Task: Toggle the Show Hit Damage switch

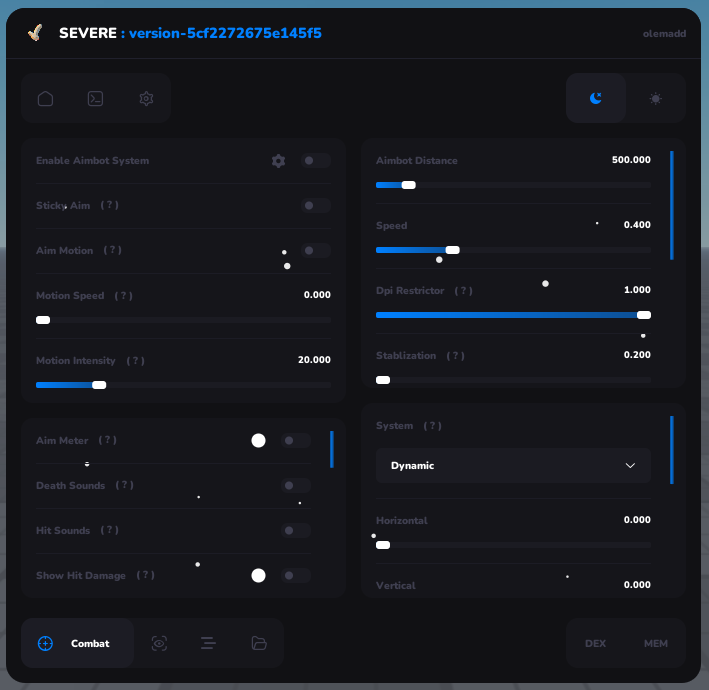Action: [x=296, y=576]
